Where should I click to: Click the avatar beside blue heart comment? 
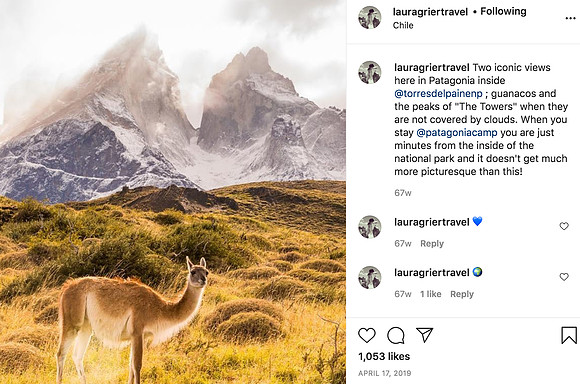[x=370, y=227]
